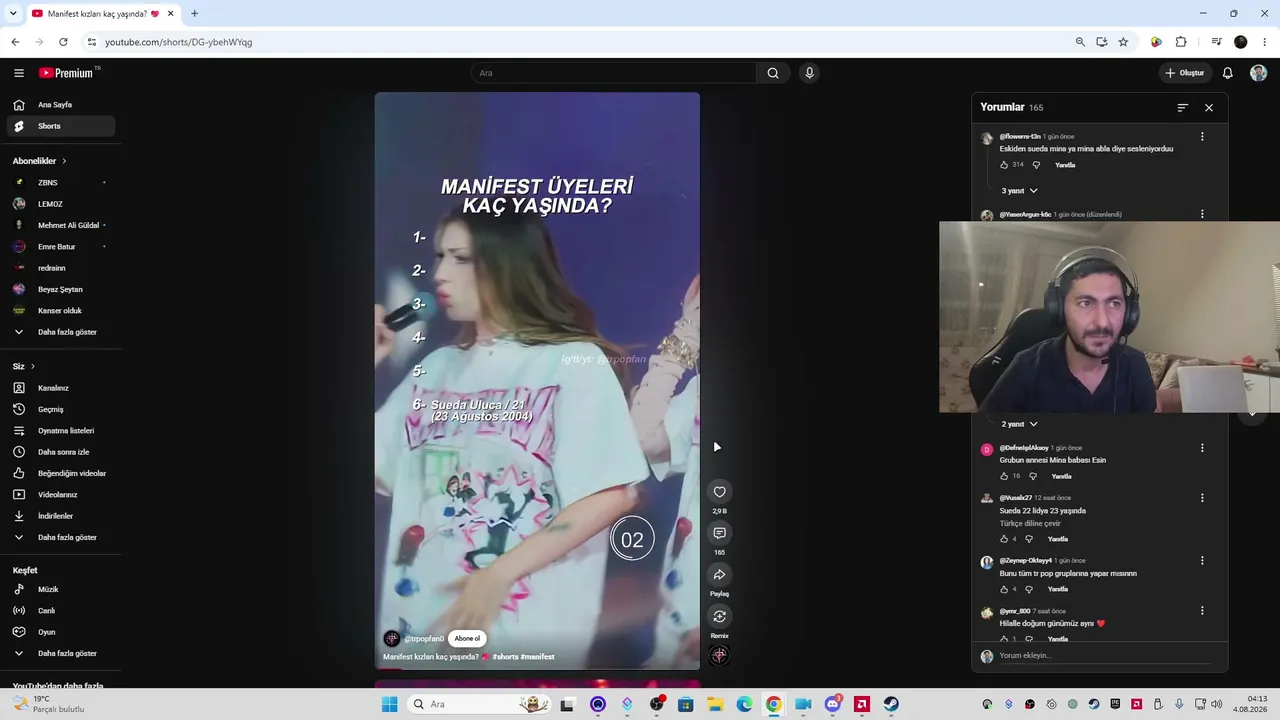Open Daha sonra izle list
The width and height of the screenshot is (1280, 720).
pyautogui.click(x=60, y=452)
